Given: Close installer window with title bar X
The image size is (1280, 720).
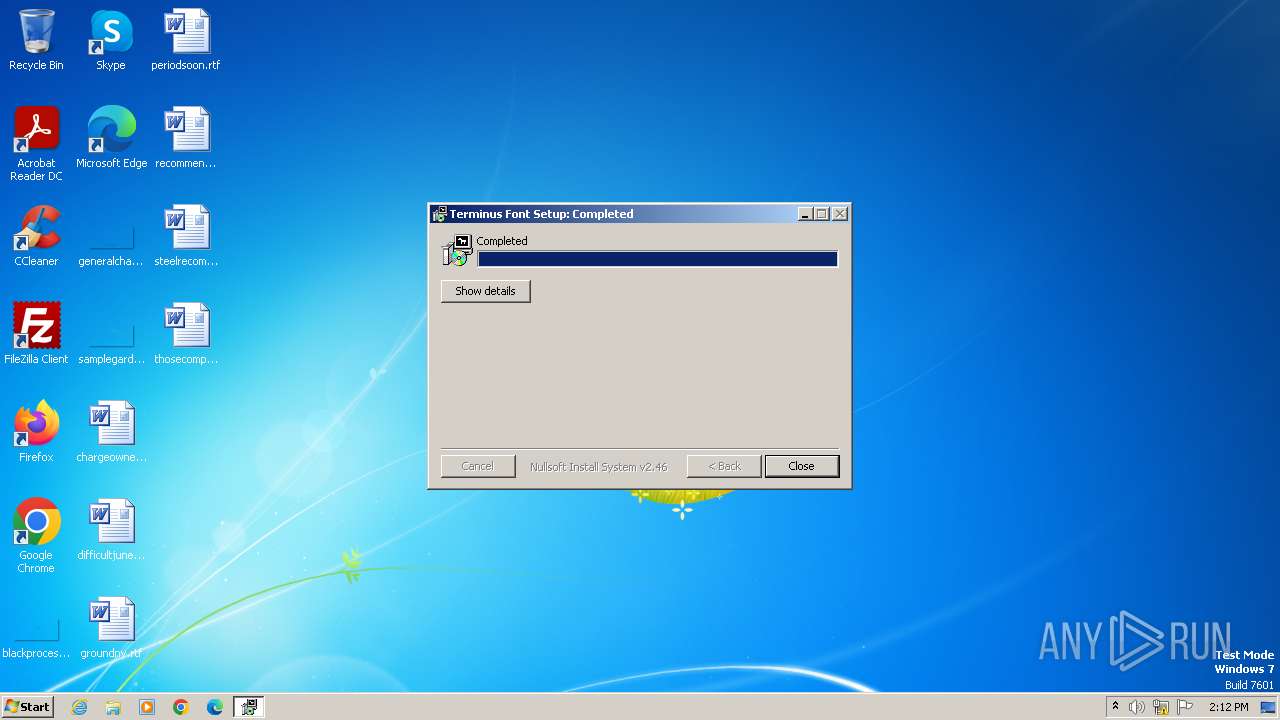Looking at the screenshot, I should 840,214.
